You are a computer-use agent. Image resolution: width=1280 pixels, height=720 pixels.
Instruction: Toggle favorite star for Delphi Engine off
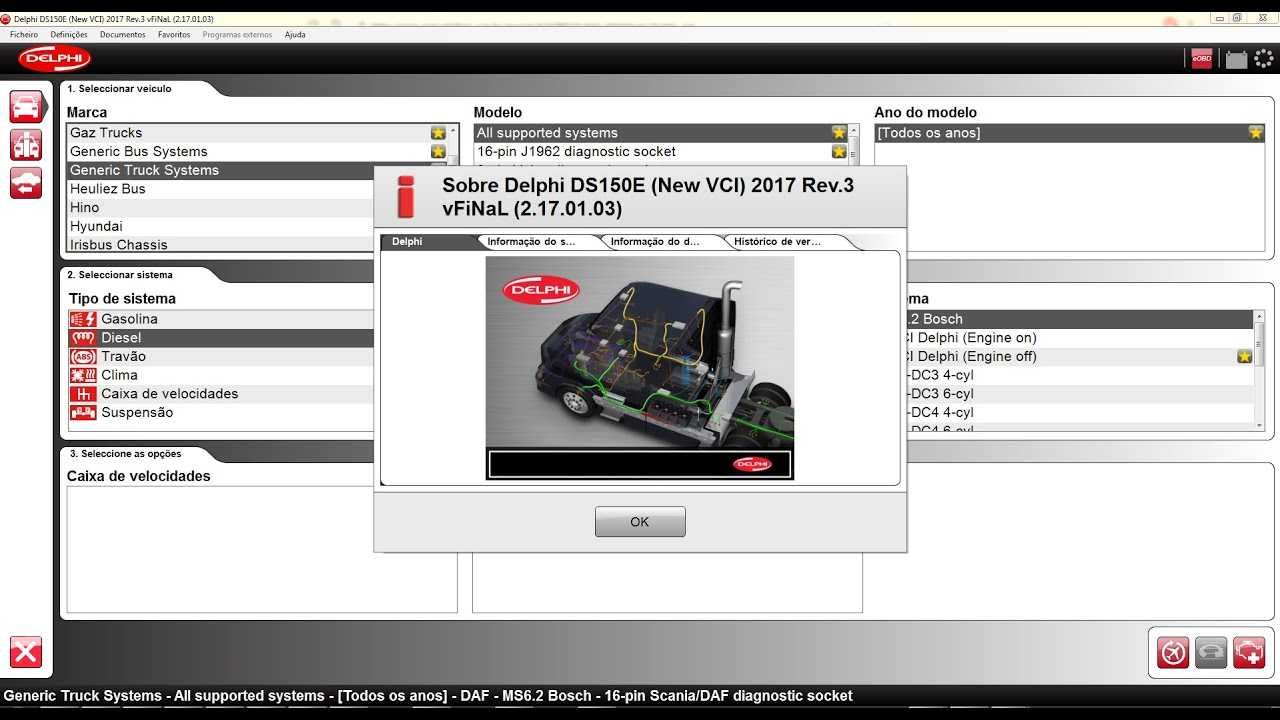pos(1244,356)
